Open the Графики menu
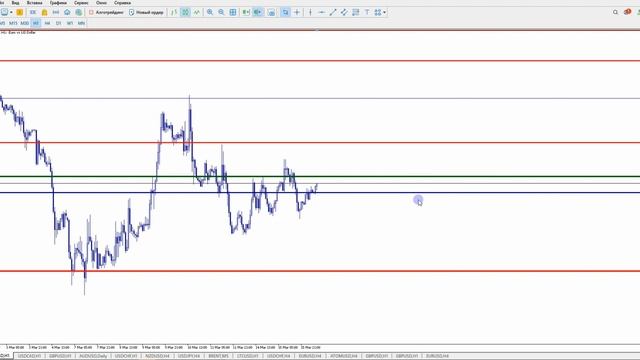This screenshot has width=640, height=360. (x=58, y=3)
